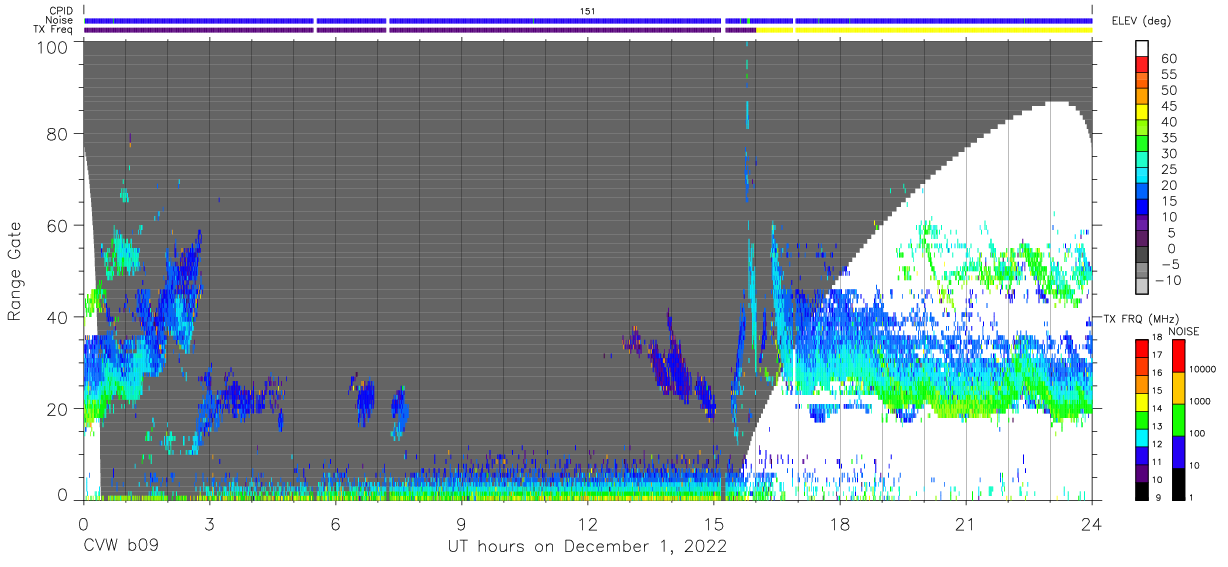Click the '-10' label on the ELEV scale

point(1171,280)
